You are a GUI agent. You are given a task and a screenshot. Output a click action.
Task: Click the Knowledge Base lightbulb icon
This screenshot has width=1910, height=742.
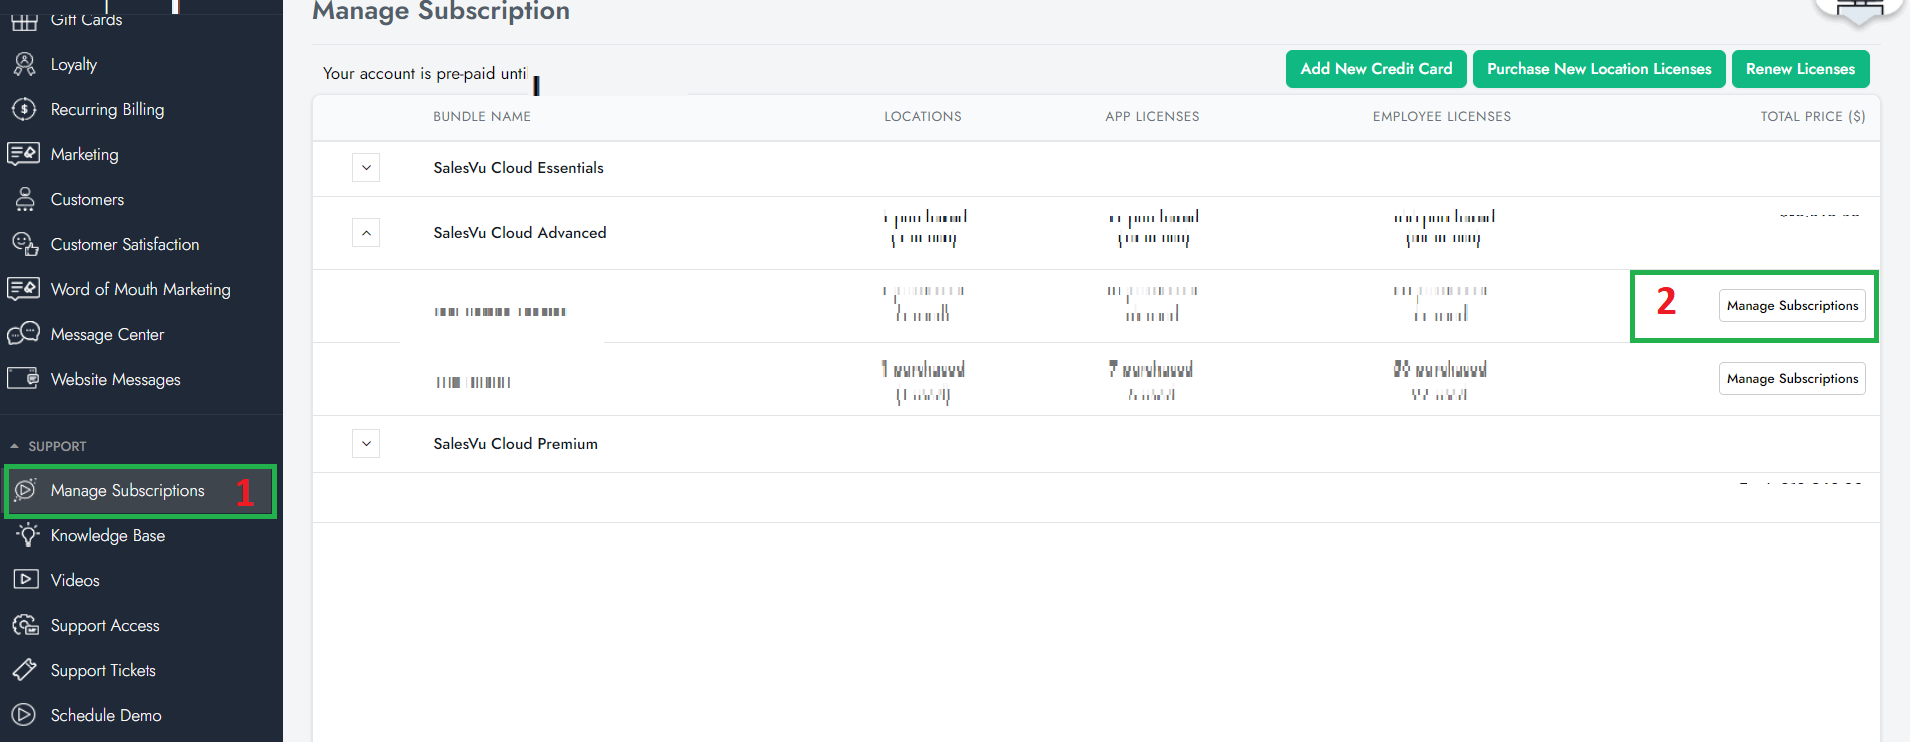point(27,535)
